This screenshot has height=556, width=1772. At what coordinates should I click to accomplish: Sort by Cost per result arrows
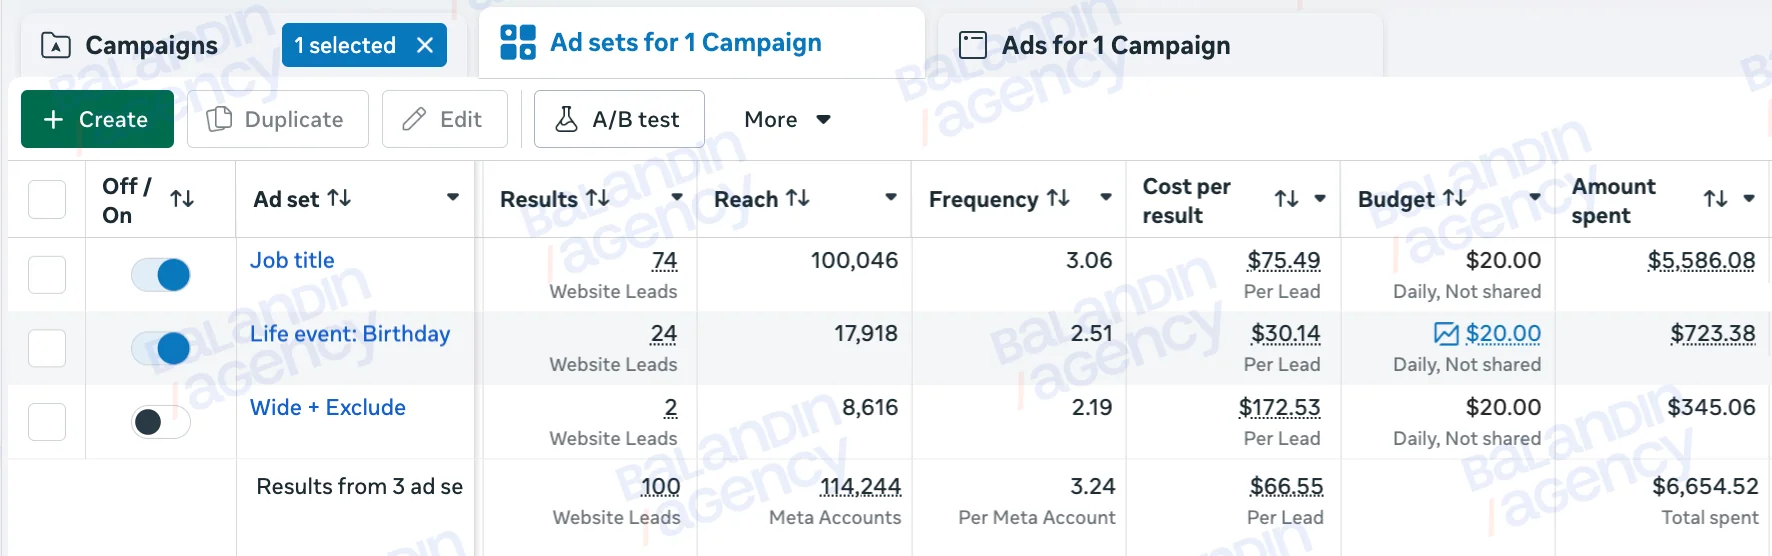[x=1287, y=199]
